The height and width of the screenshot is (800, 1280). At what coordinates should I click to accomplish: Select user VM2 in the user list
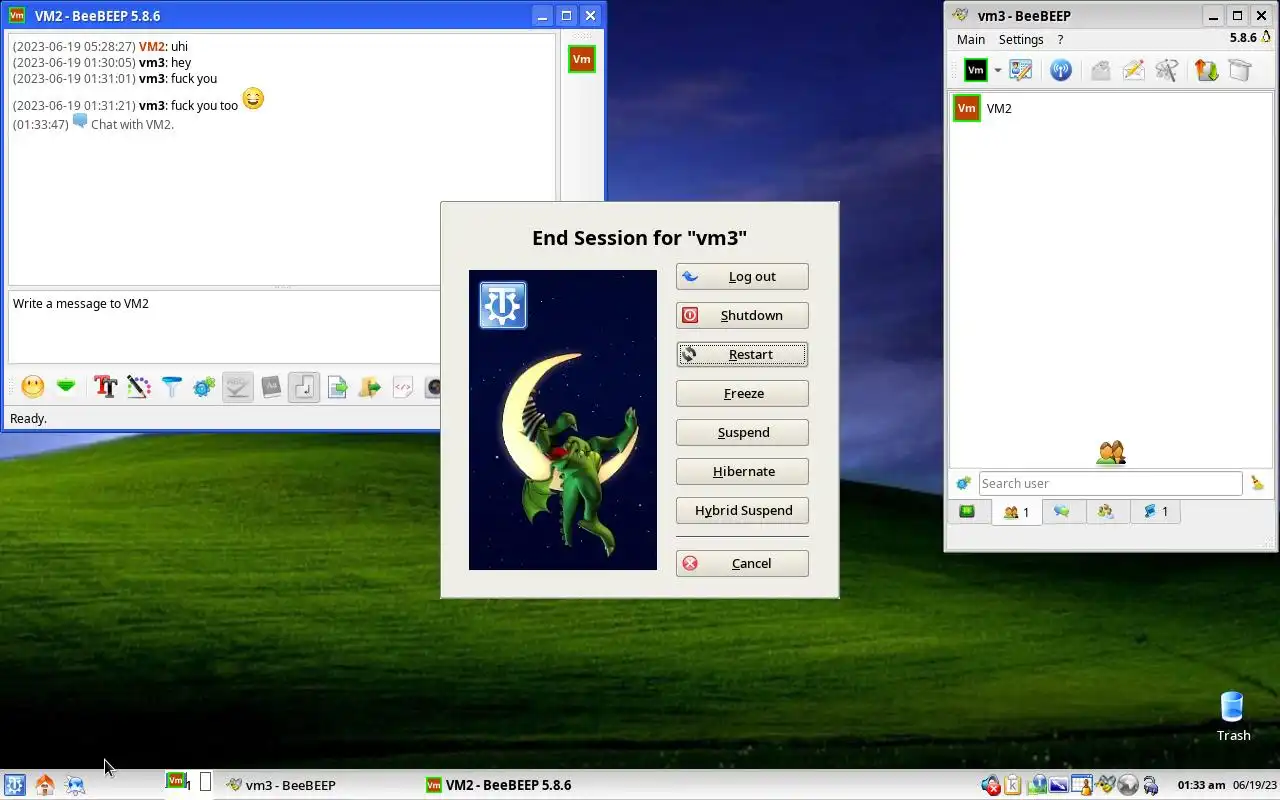[x=1109, y=108]
